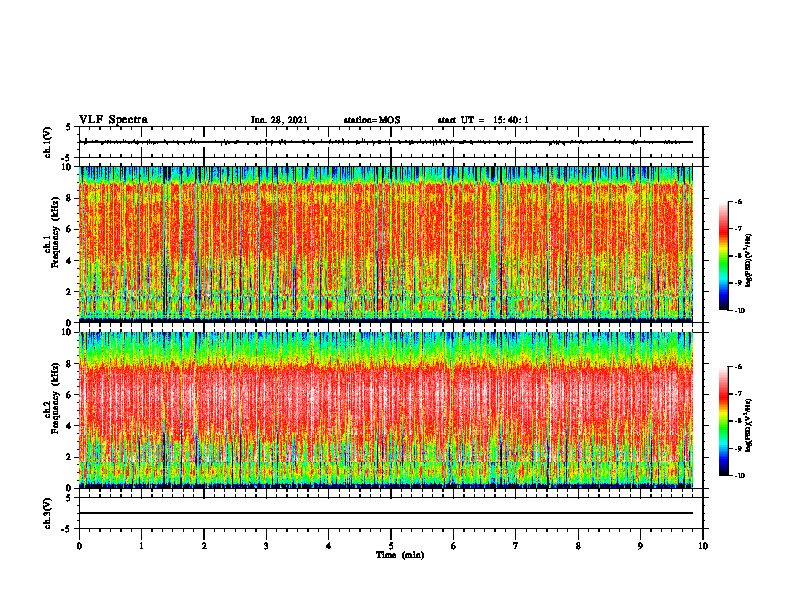Click time axis tick label "3"

[x=266, y=546]
